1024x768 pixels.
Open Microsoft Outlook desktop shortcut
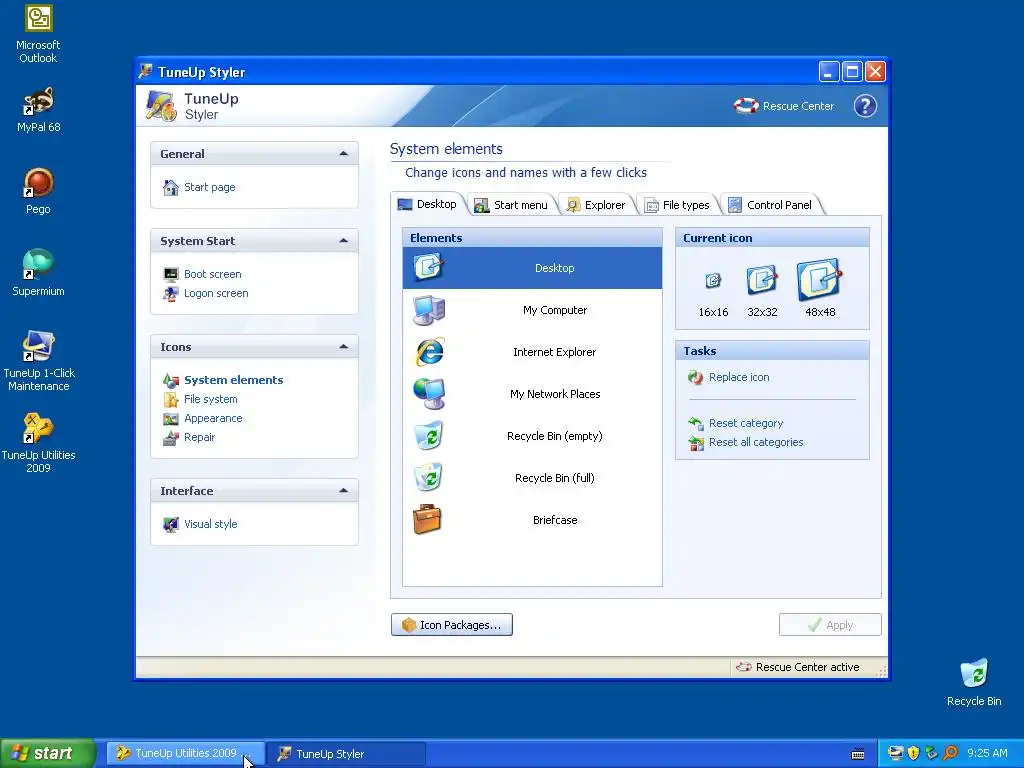click(38, 35)
